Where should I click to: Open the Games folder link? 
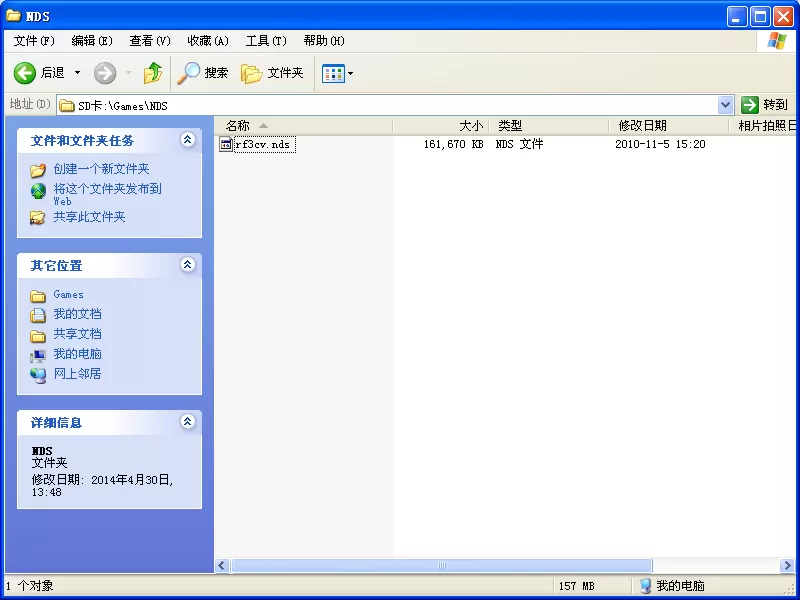tap(68, 294)
